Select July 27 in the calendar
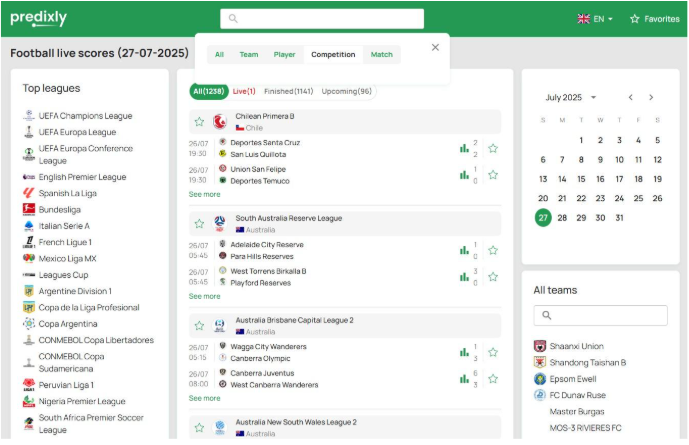 (543, 218)
